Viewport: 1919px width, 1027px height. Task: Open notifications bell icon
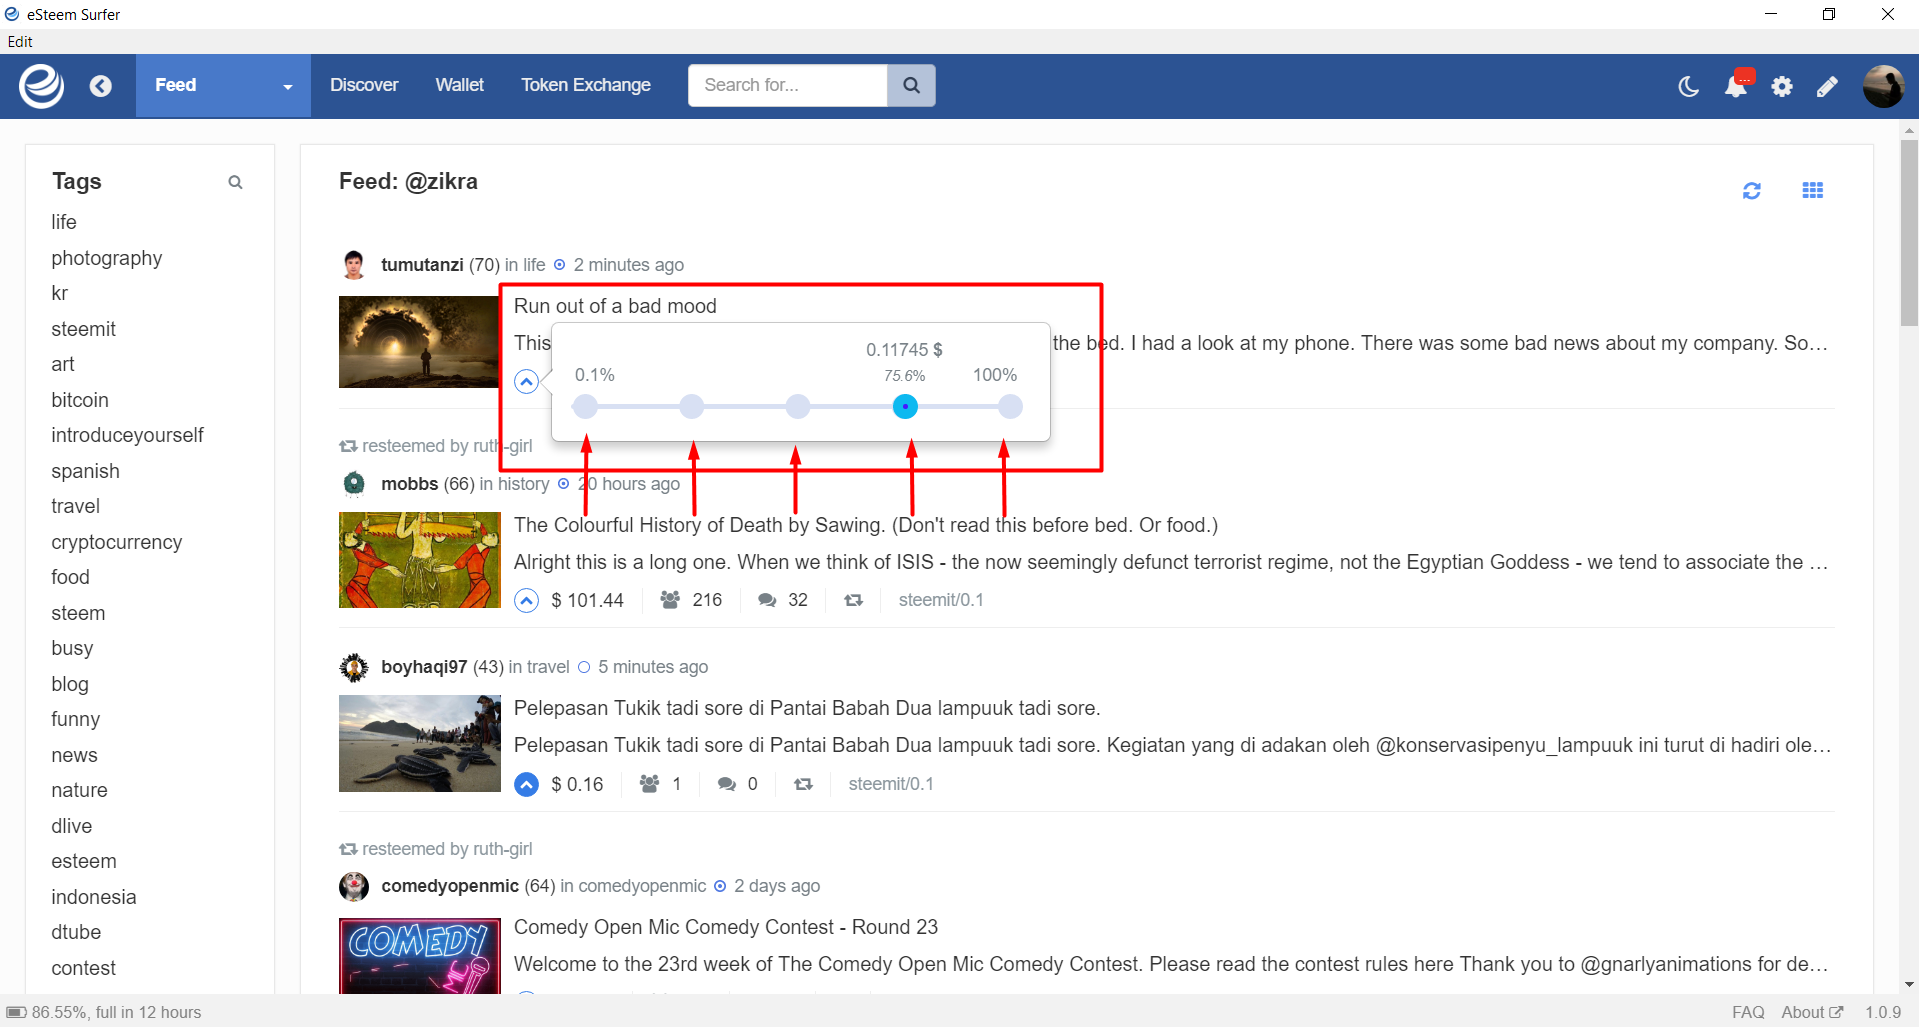point(1736,86)
